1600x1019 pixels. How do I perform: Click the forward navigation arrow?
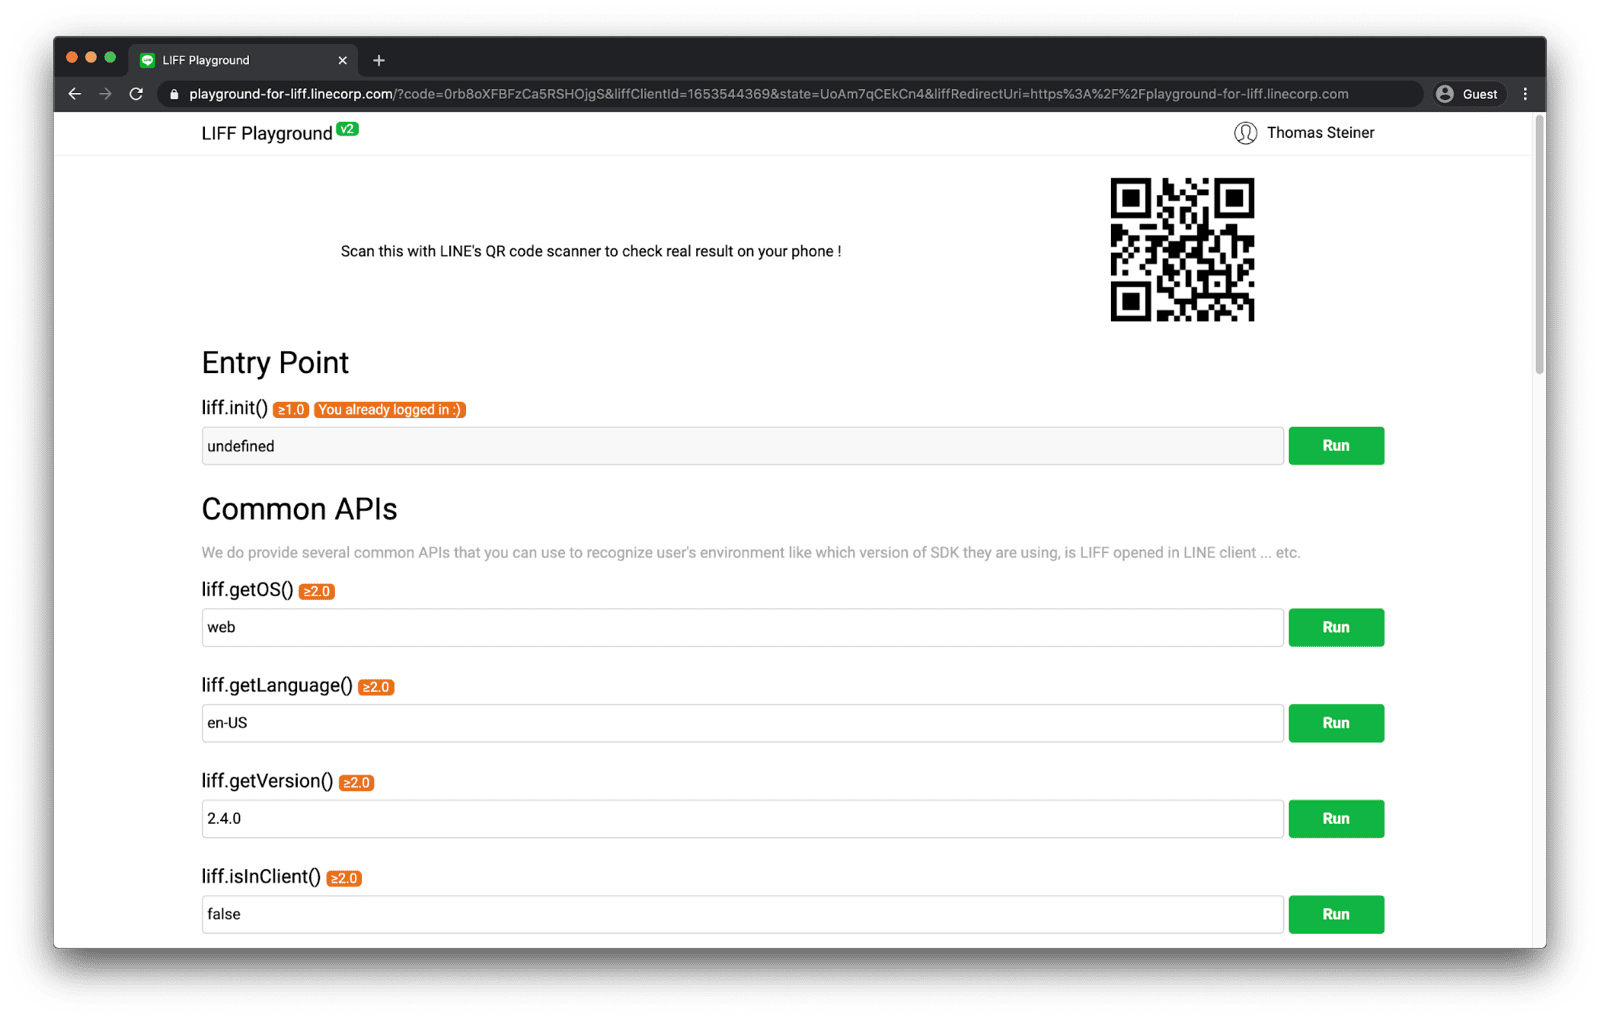(x=105, y=93)
